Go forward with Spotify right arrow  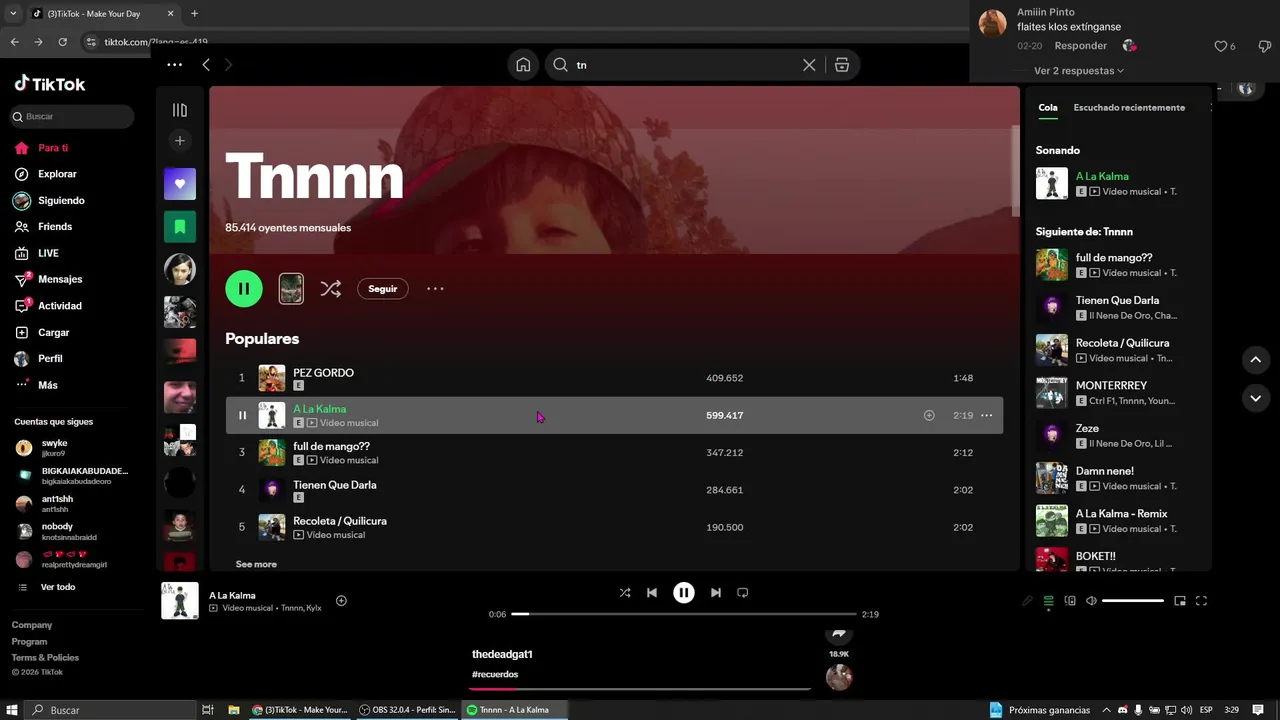click(x=228, y=65)
